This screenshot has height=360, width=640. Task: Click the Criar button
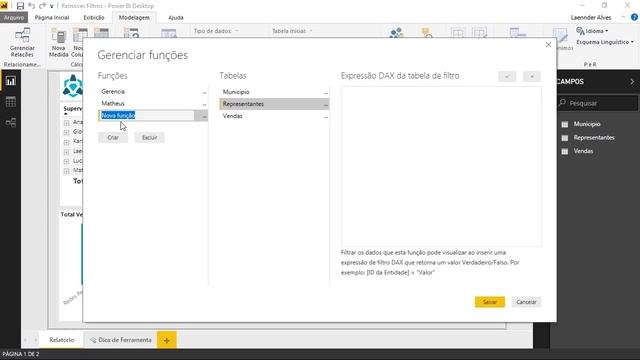click(x=113, y=138)
